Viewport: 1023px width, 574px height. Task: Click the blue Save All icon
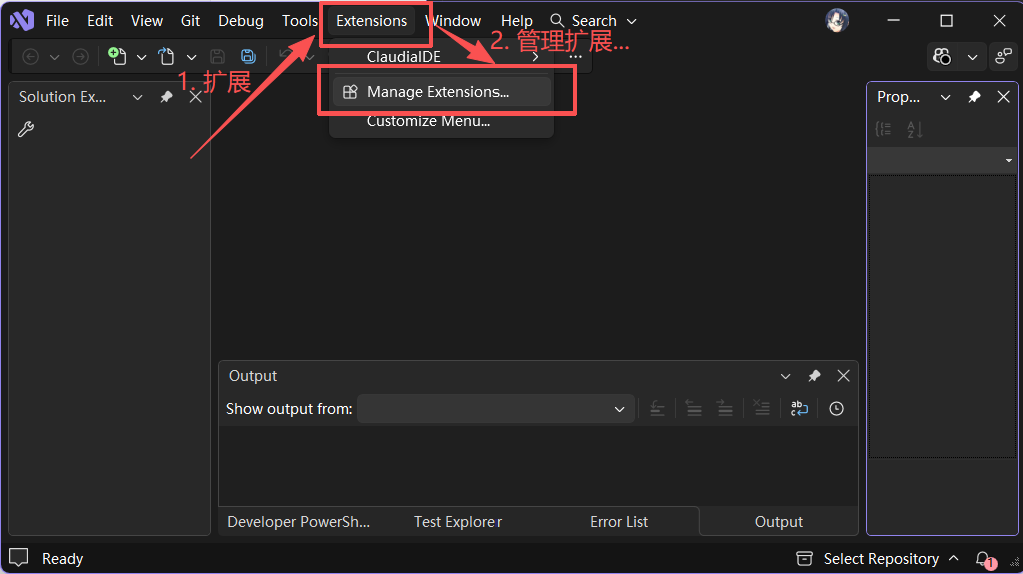[248, 57]
